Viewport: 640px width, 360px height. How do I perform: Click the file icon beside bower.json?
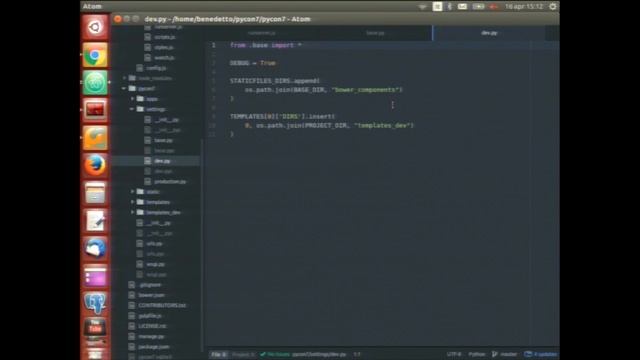pyautogui.click(x=132, y=295)
